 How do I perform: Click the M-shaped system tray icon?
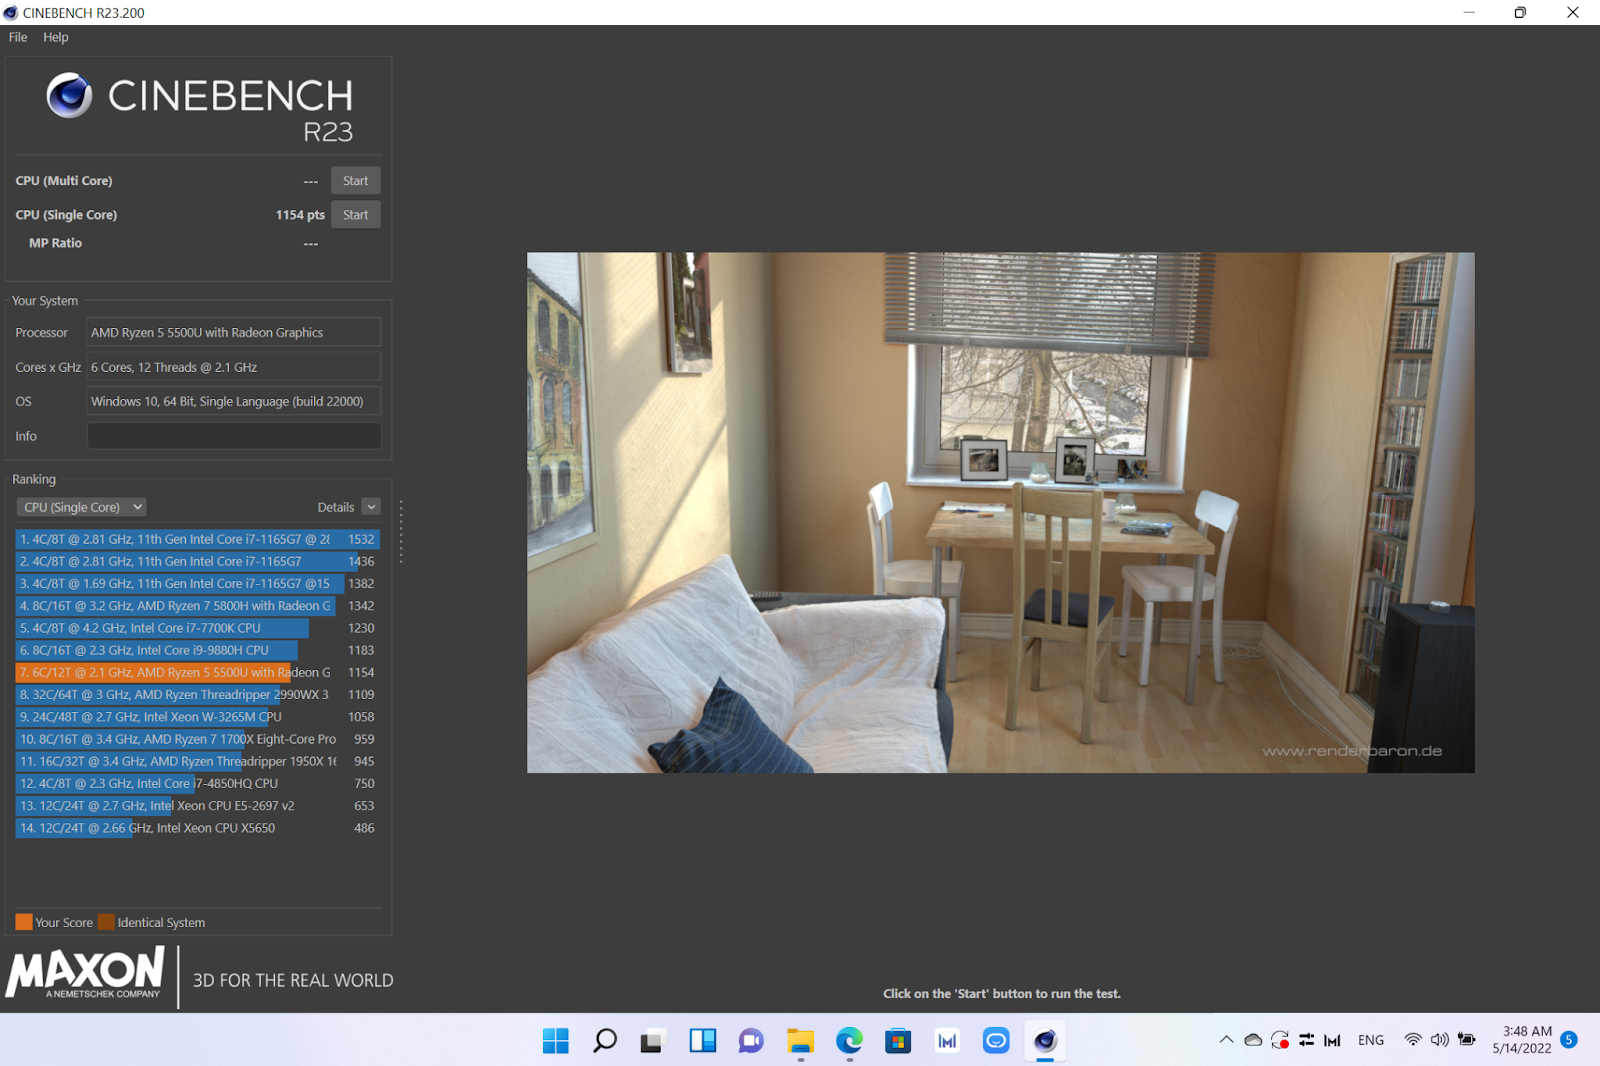(1332, 1040)
